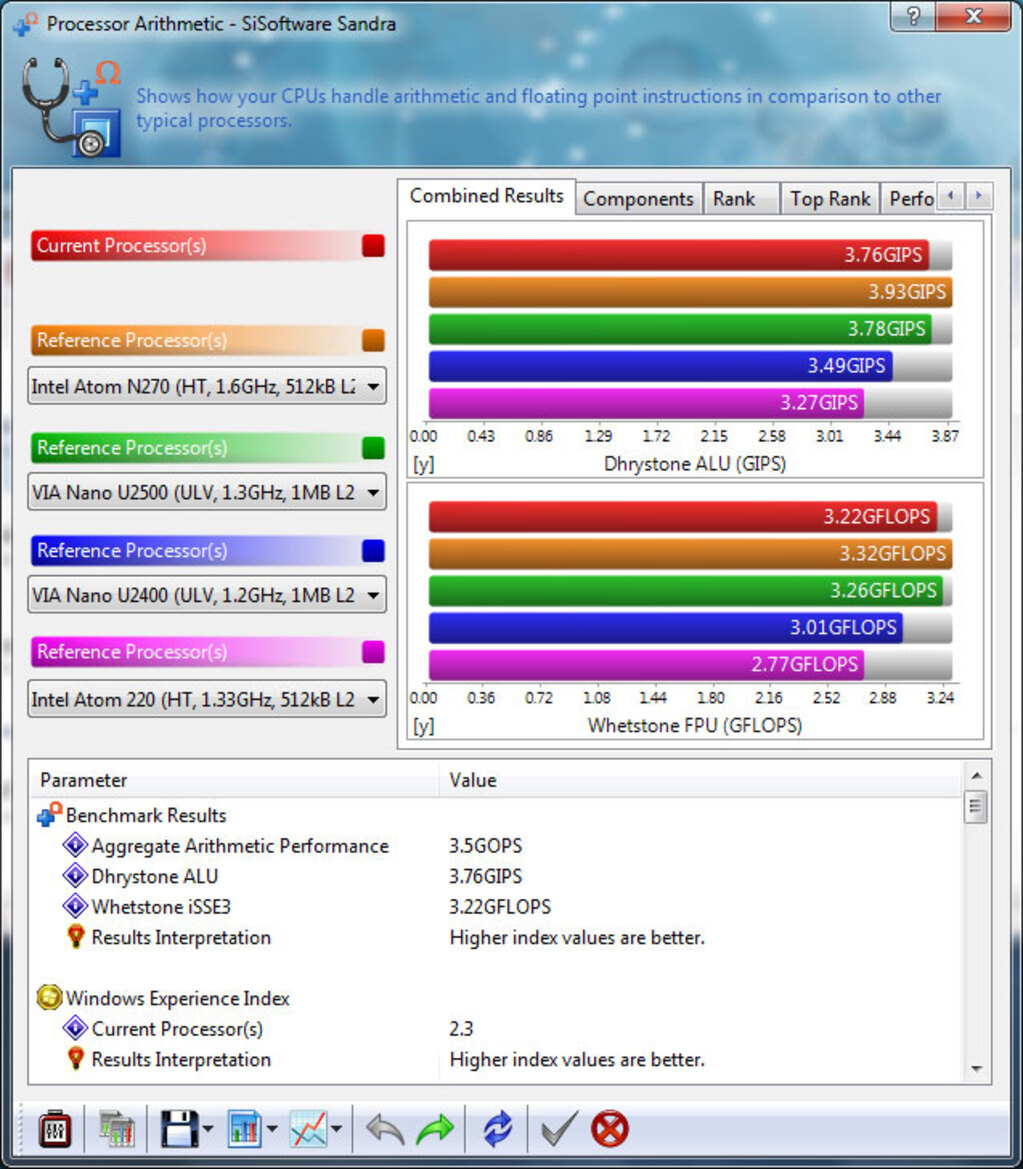Click the Parameter column header
The width and height of the screenshot is (1023, 1169).
coord(233,780)
